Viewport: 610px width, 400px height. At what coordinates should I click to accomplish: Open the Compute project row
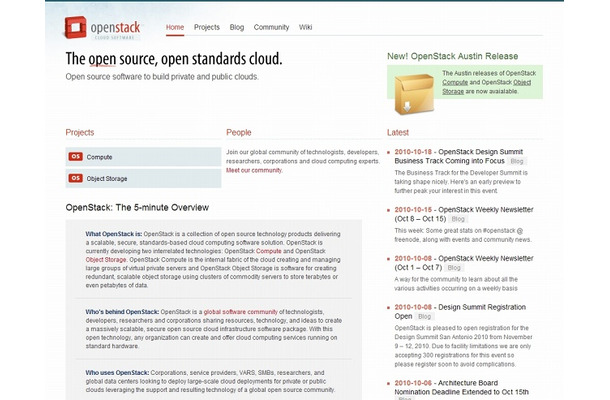pos(143,157)
